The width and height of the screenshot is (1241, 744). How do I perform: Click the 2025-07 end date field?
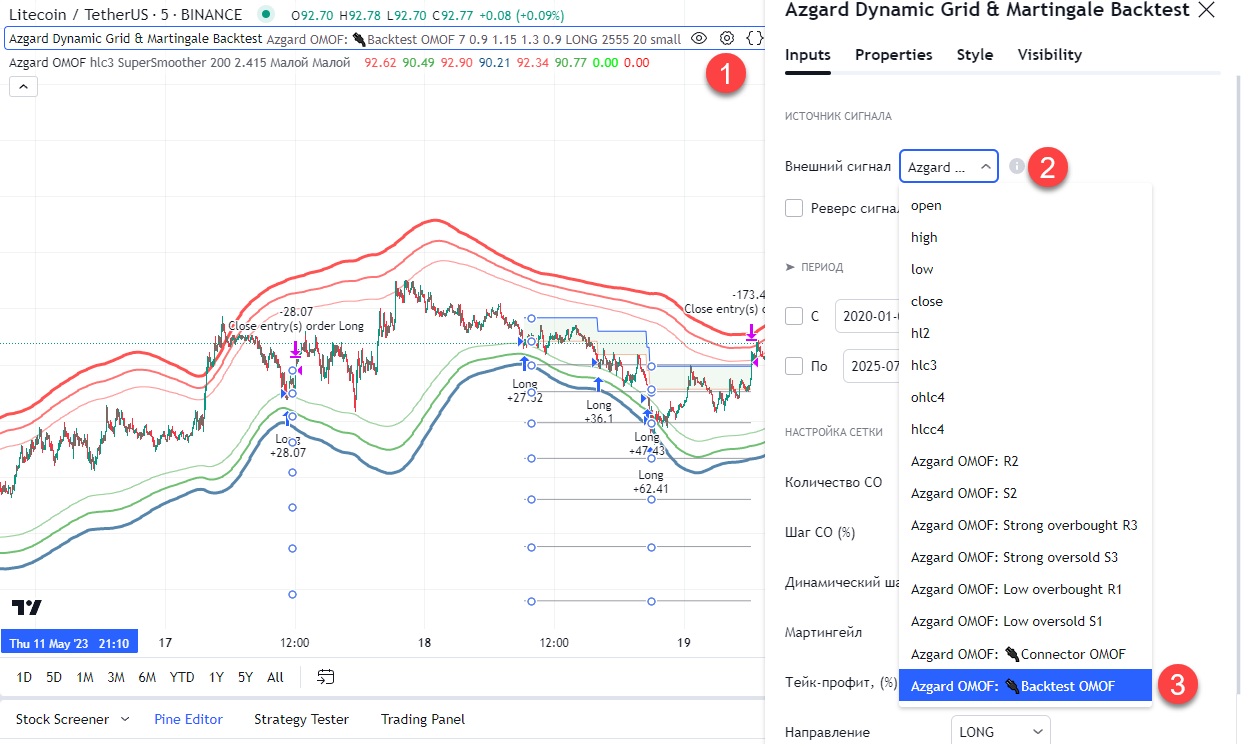coord(871,366)
